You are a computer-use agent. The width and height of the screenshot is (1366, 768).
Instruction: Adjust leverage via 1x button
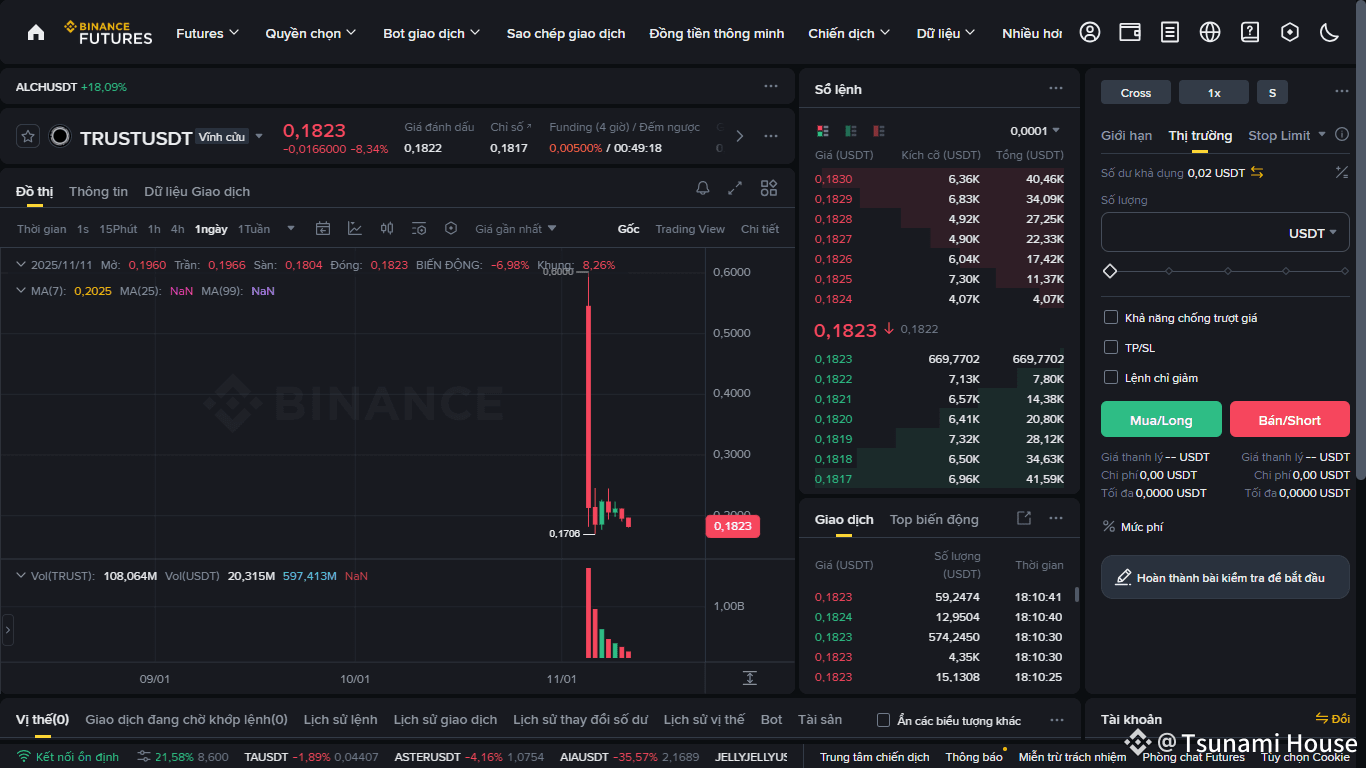(x=1214, y=92)
